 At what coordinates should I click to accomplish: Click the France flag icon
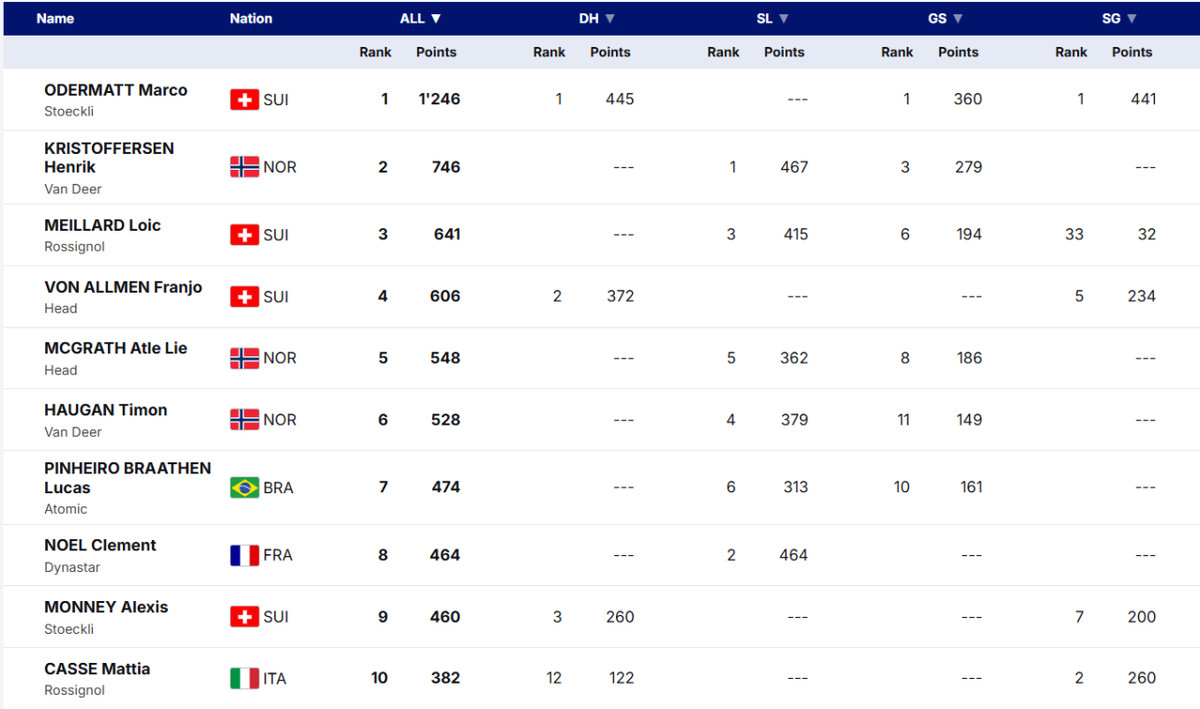pos(244,555)
